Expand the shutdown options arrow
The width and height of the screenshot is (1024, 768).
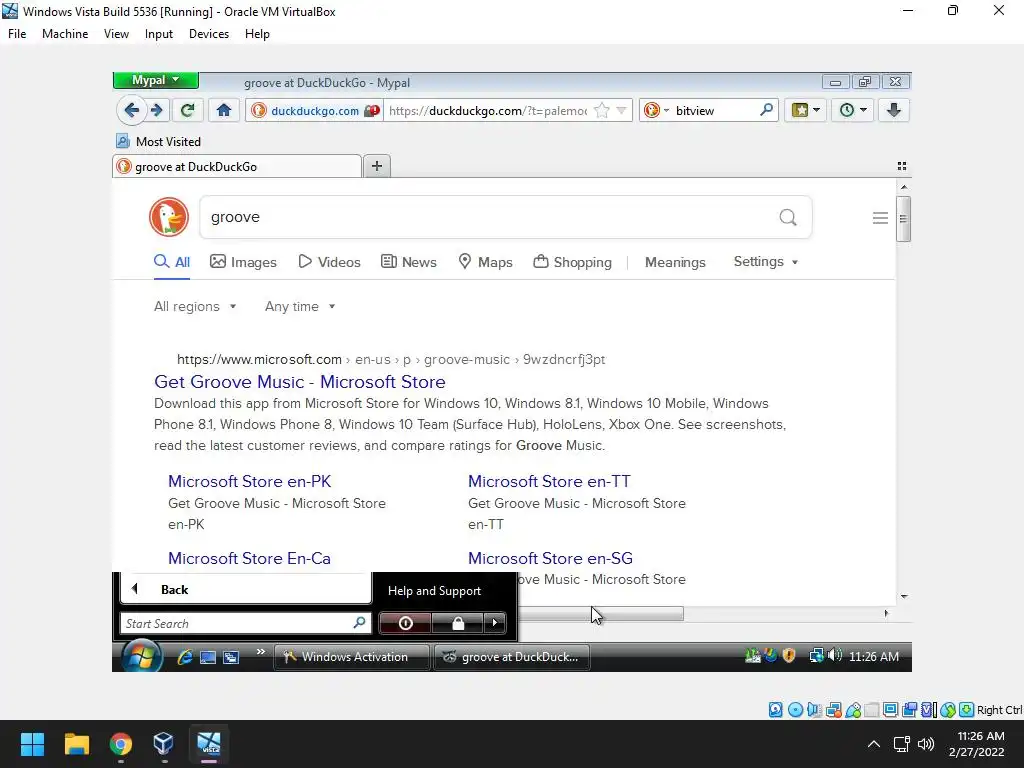494,623
